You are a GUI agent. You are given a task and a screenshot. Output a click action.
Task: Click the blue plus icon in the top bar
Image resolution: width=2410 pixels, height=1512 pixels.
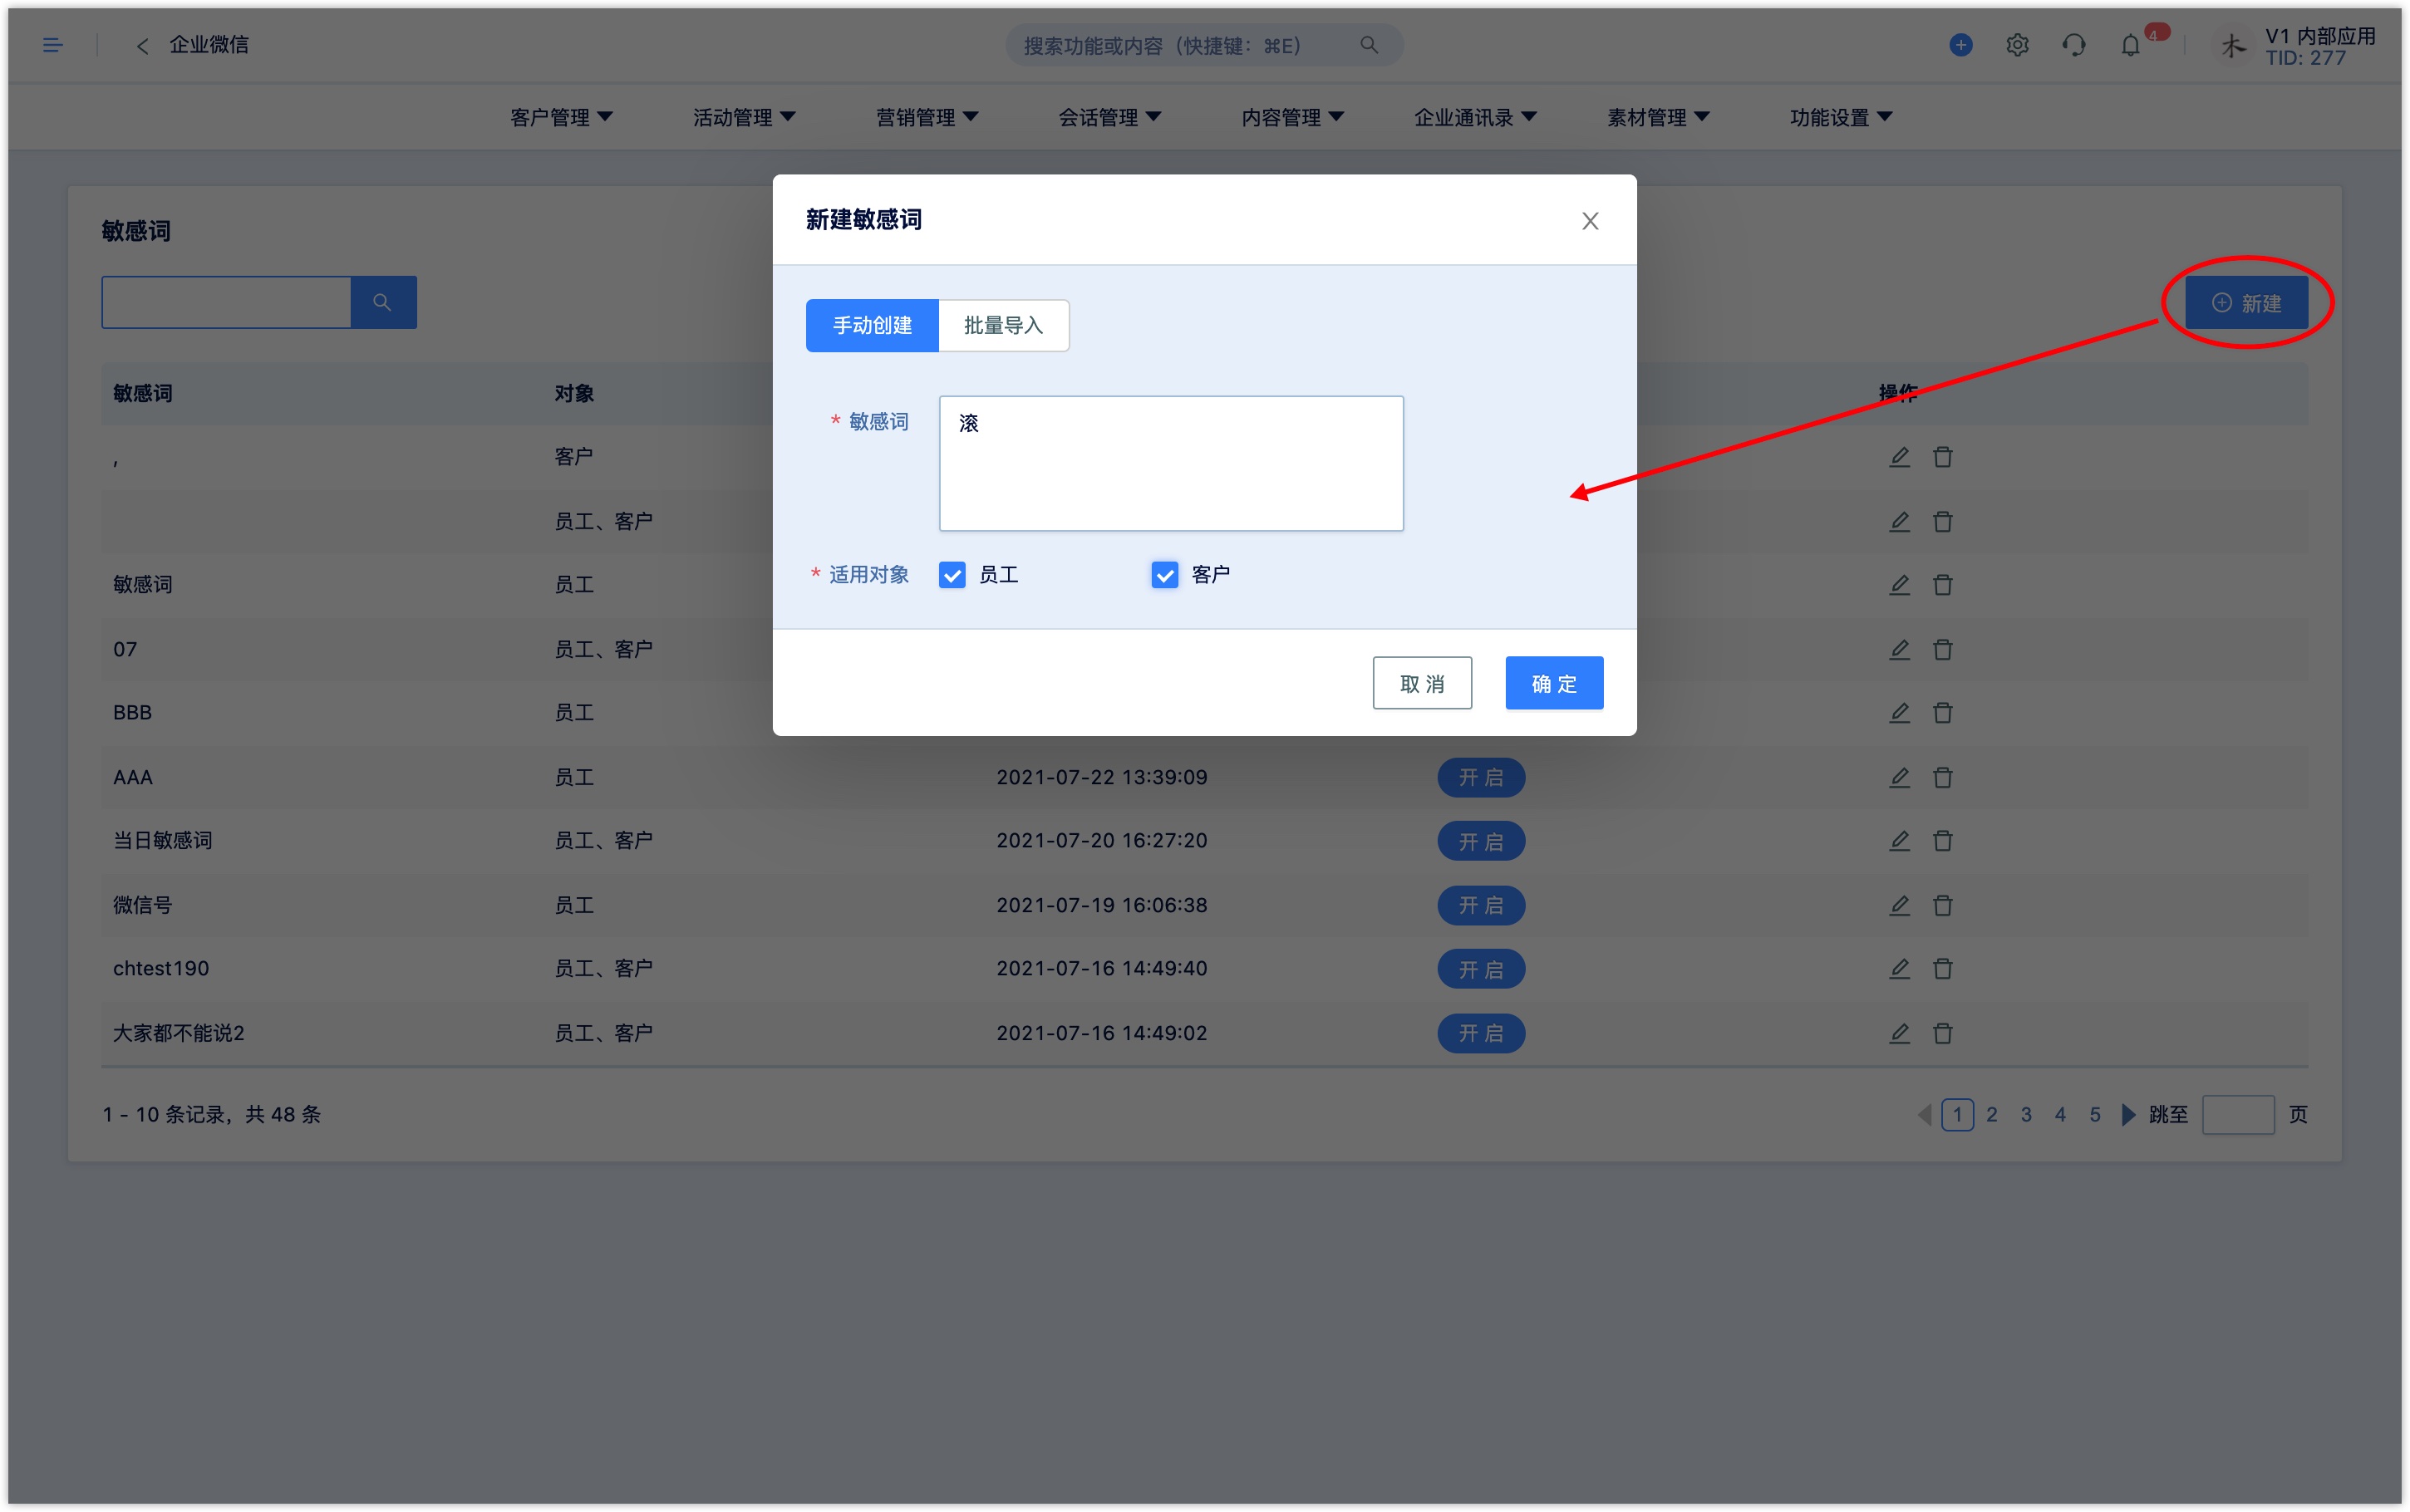[x=1960, y=45]
